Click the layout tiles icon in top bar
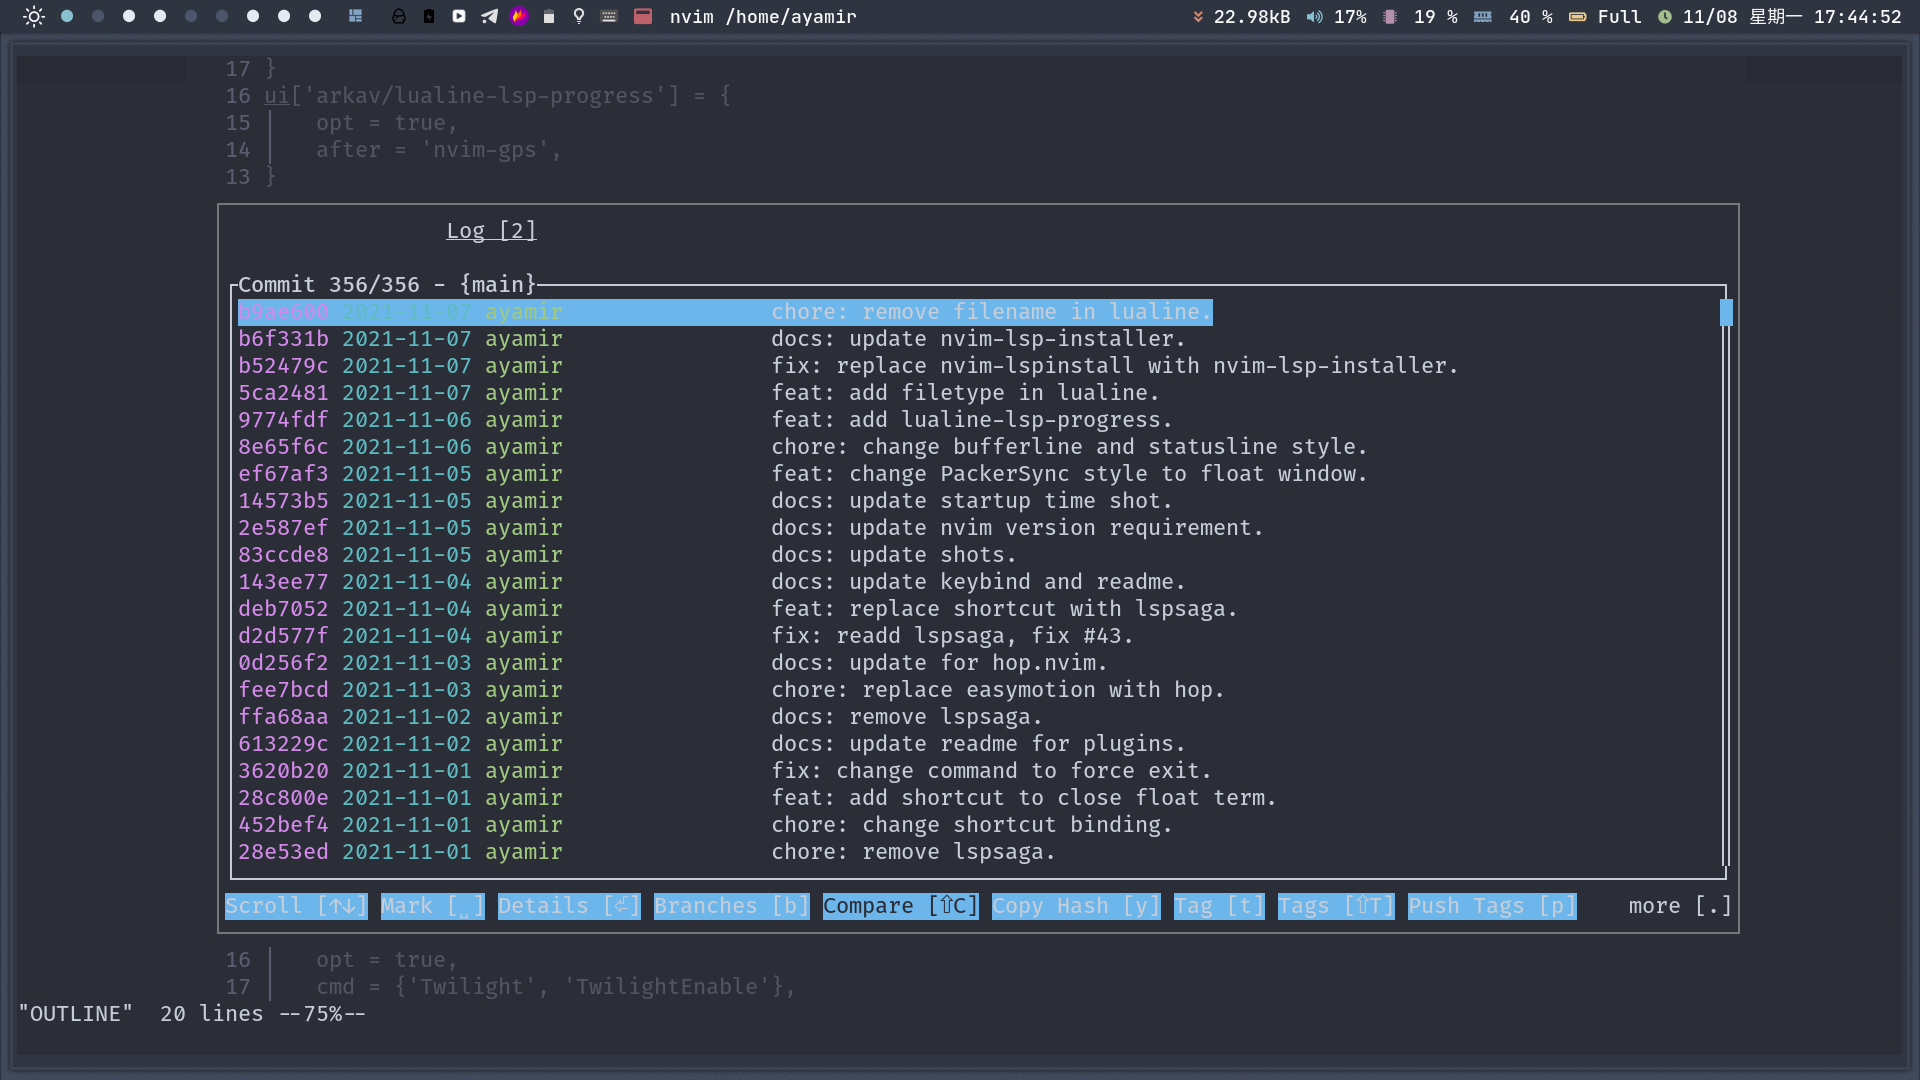1920x1080 pixels. [x=355, y=16]
